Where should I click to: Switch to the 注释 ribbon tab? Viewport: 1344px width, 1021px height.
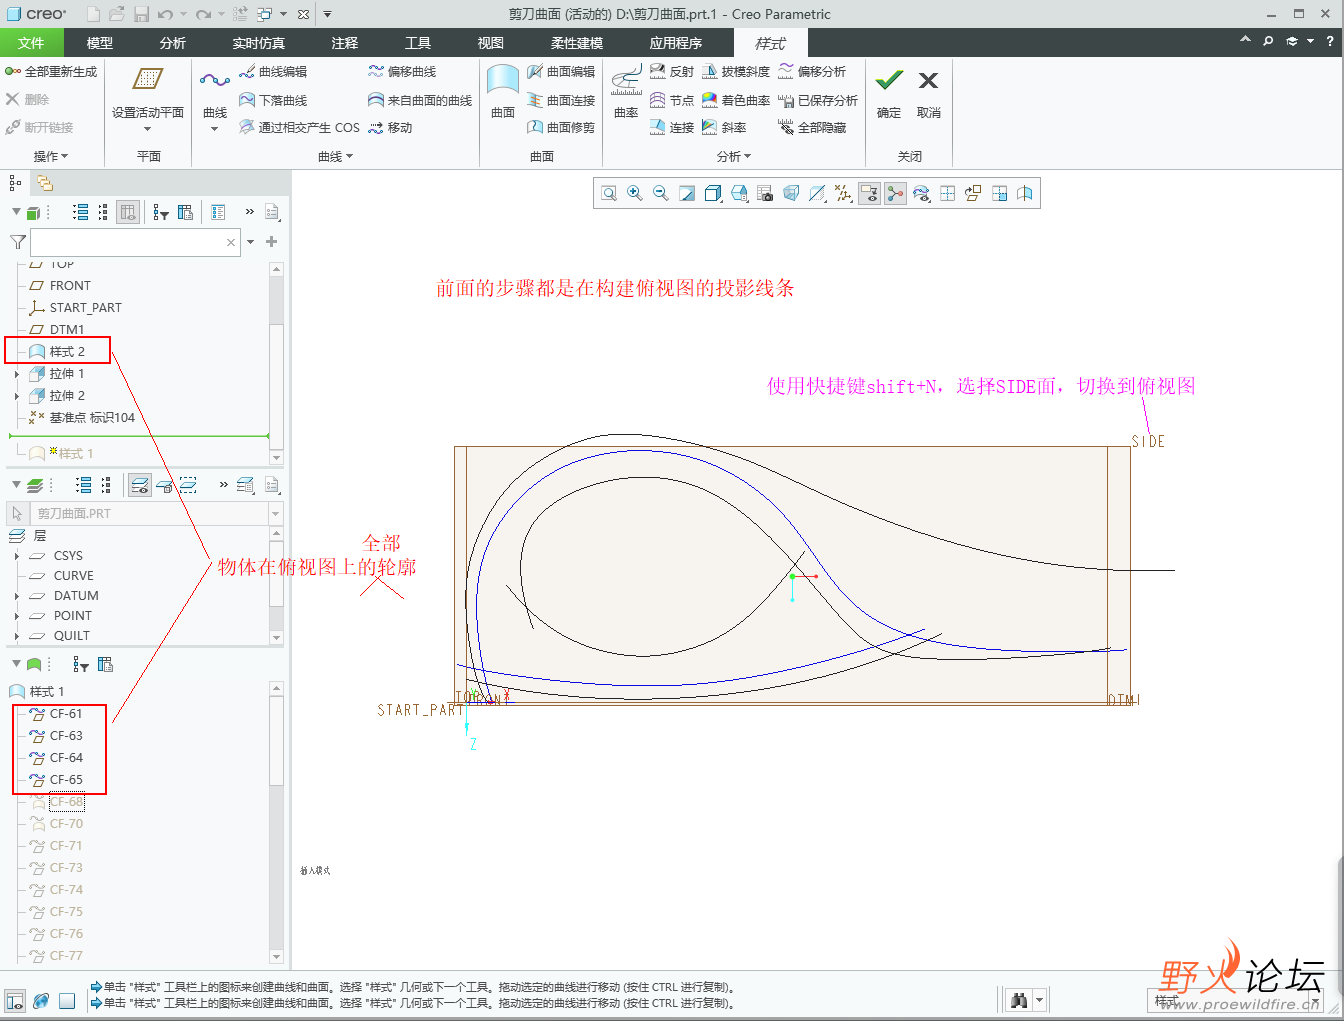point(345,43)
